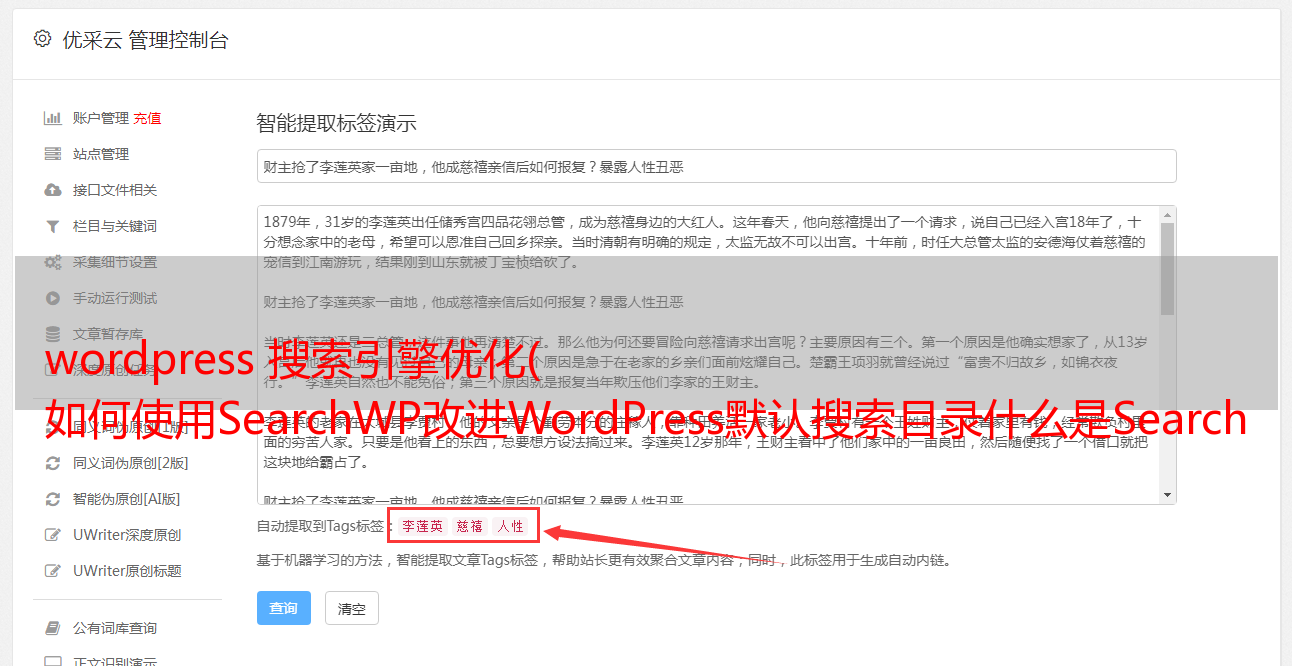Open 智能伪原创[AI版] menu item

click(126, 499)
